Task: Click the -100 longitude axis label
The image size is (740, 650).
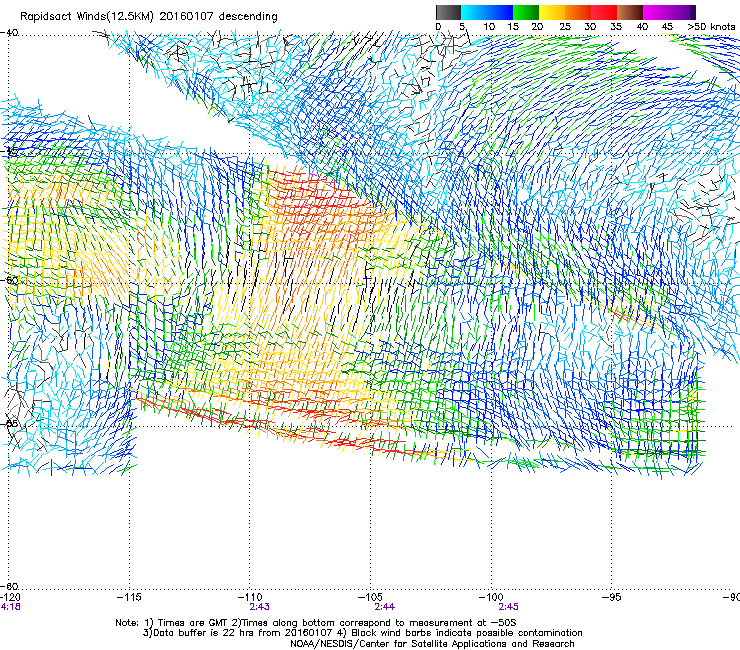Action: [491, 598]
